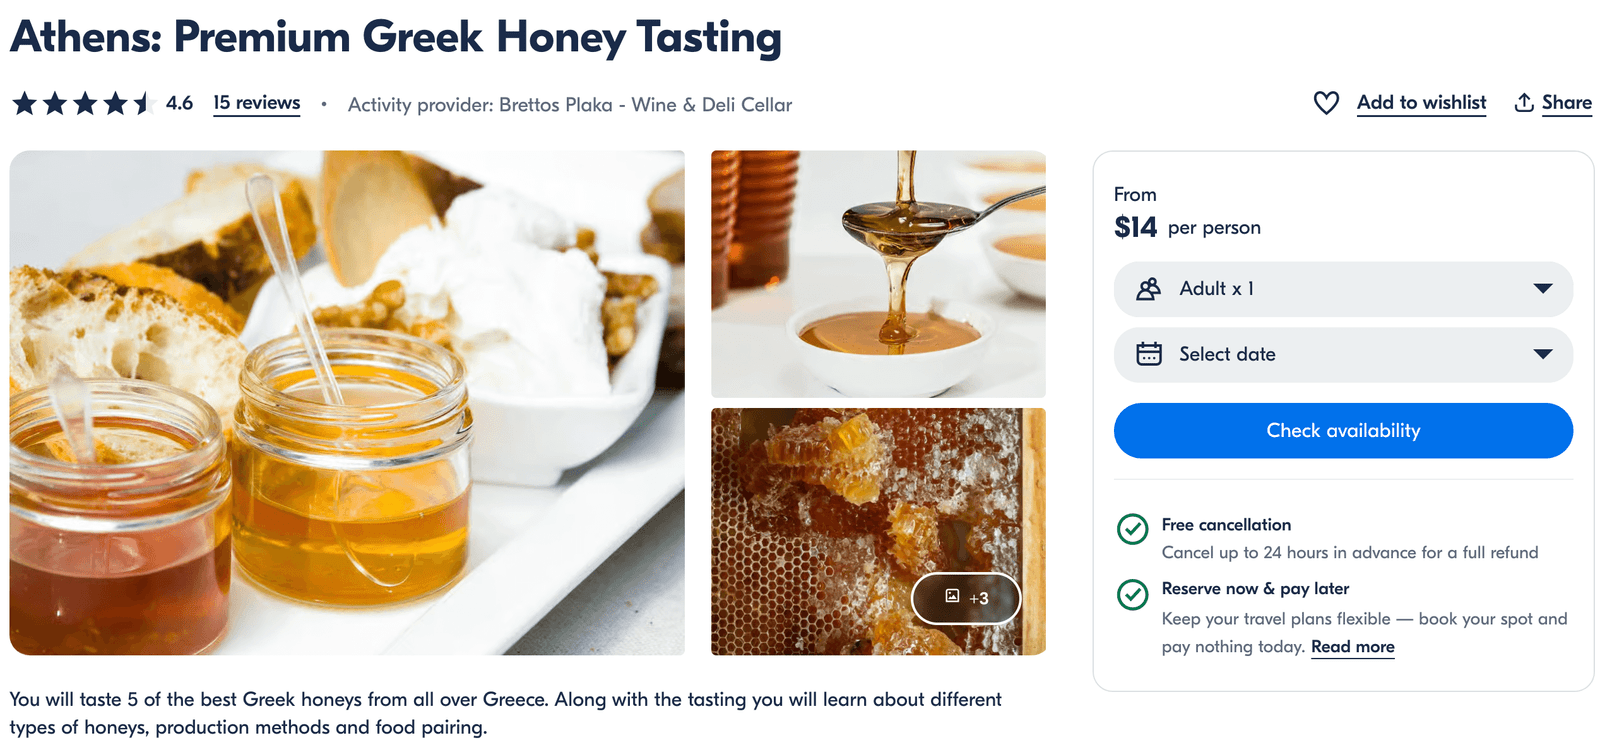Click the Add to wishlist link
Screen dimensions: 1600x744
pyautogui.click(x=1421, y=103)
